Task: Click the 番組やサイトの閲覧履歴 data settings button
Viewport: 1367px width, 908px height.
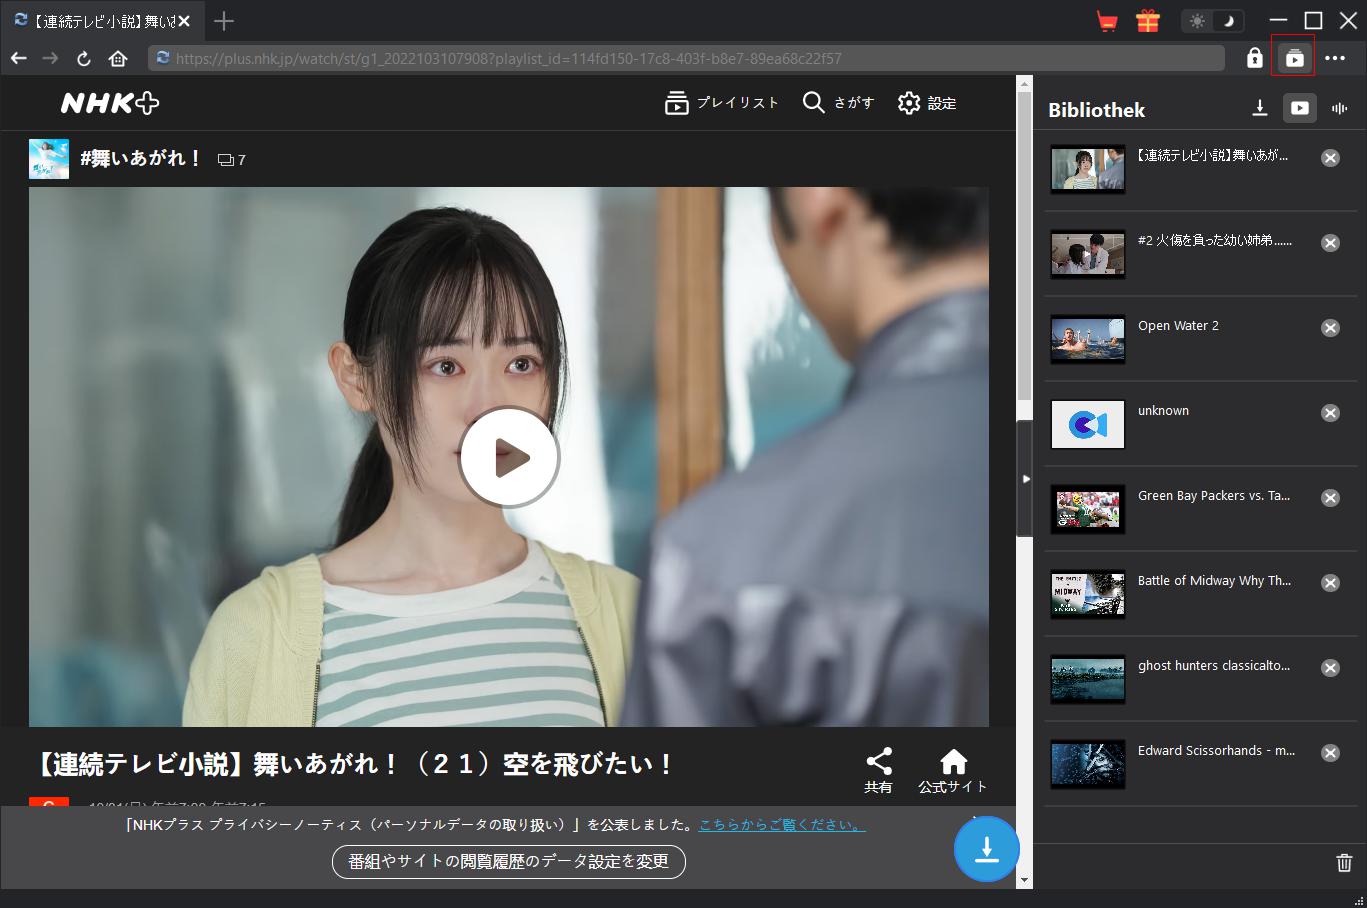Action: tap(508, 861)
